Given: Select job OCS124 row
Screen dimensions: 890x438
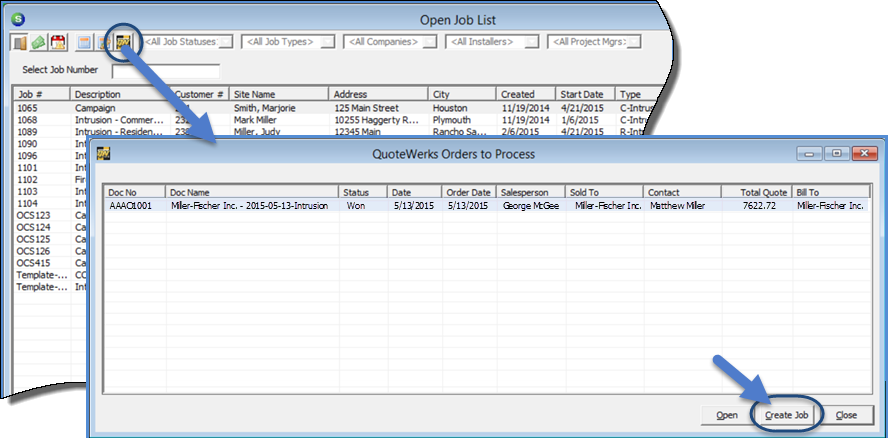Looking at the screenshot, I should 51,228.
